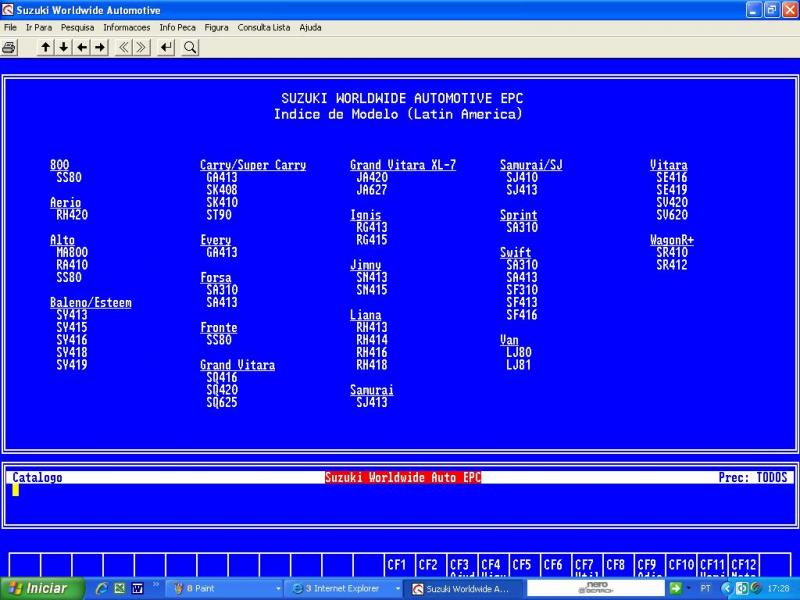
Task: Select model SN413 under Jimny
Action: pos(372,278)
